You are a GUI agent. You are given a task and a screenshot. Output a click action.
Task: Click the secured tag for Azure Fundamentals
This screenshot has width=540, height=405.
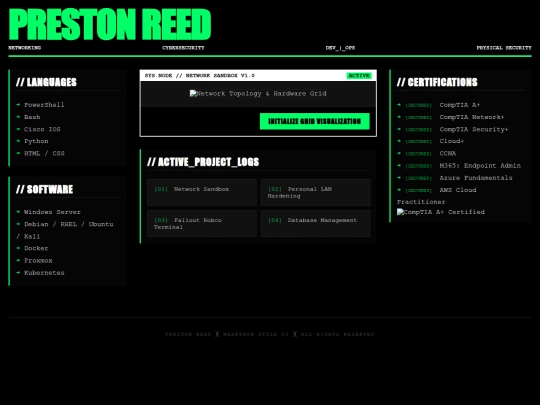point(418,178)
